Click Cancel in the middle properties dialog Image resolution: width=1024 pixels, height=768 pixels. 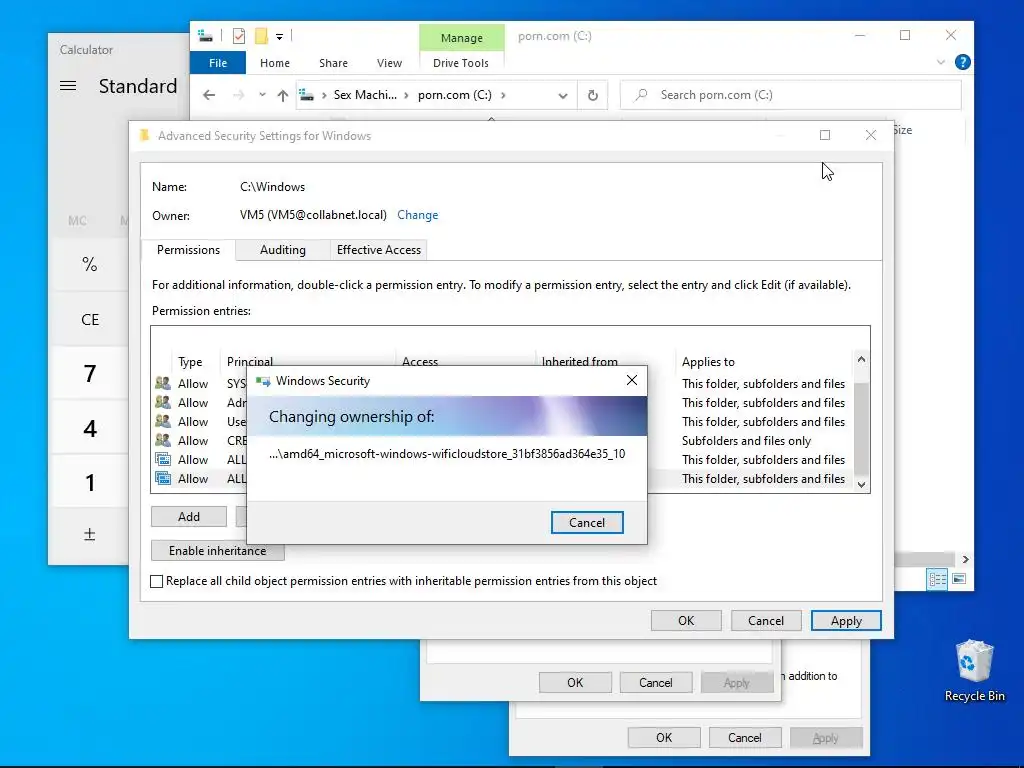pyautogui.click(x=655, y=682)
